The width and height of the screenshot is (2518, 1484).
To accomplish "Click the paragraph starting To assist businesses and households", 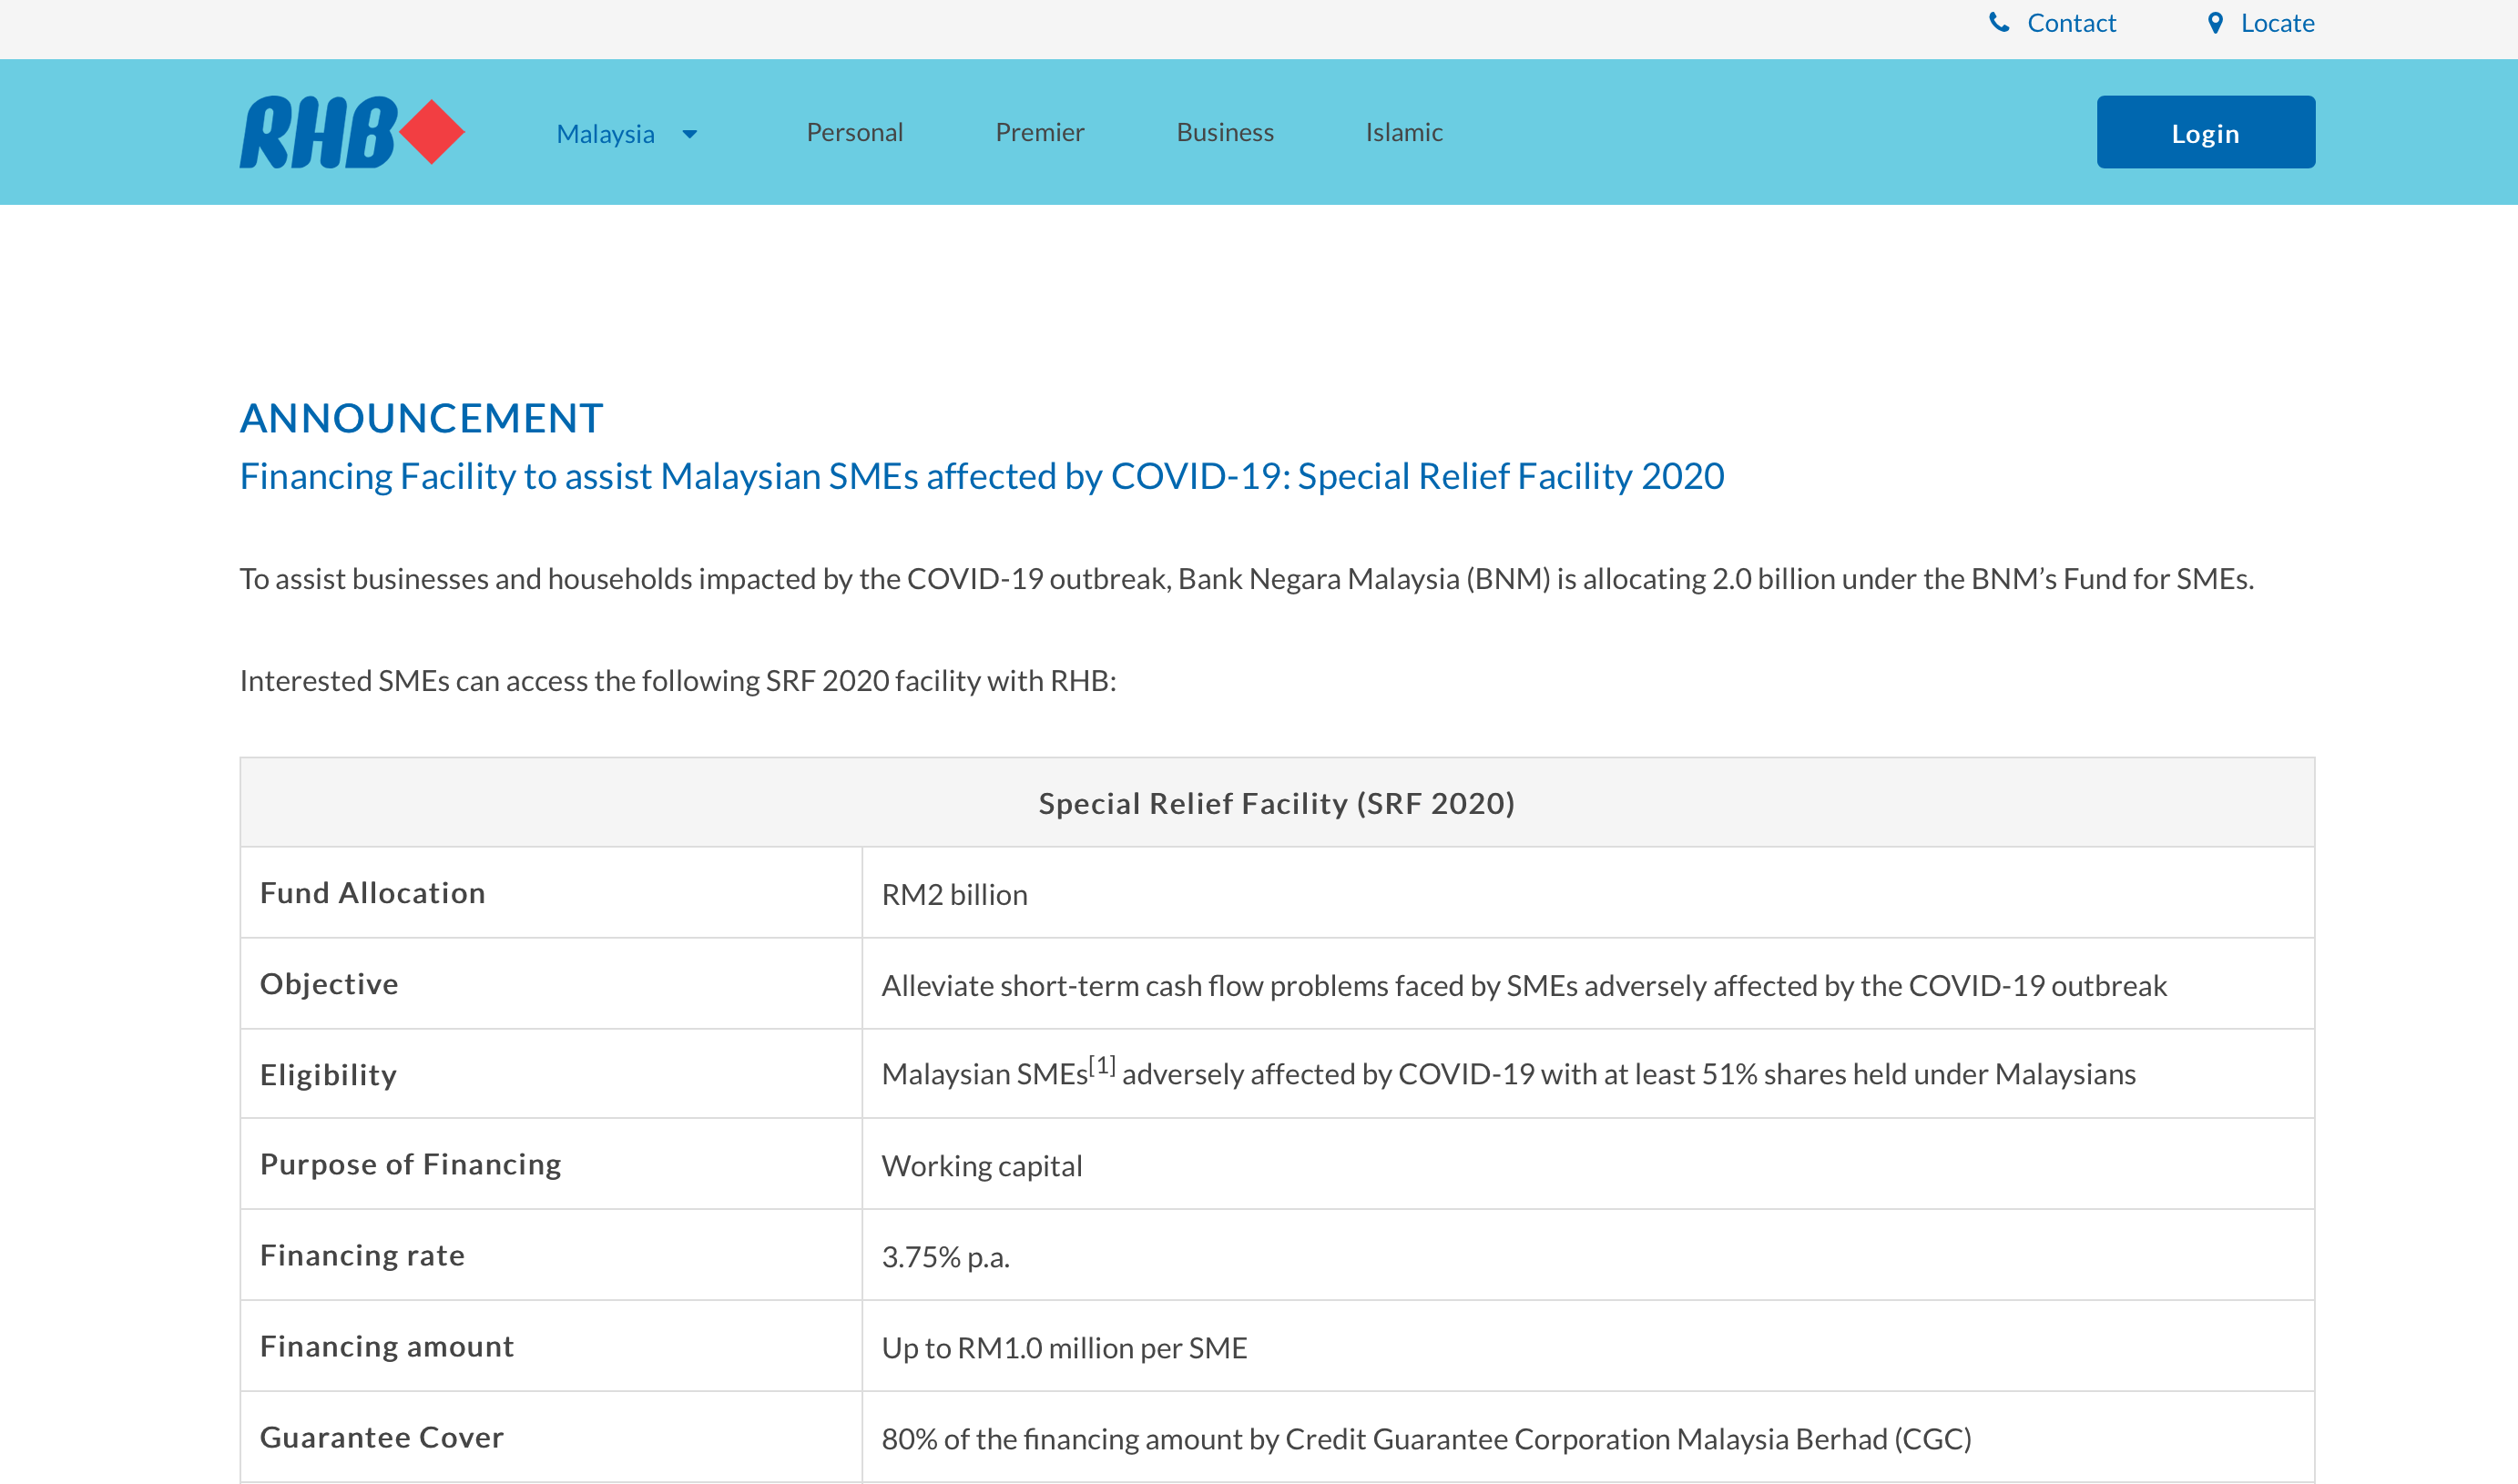I will point(1246,579).
